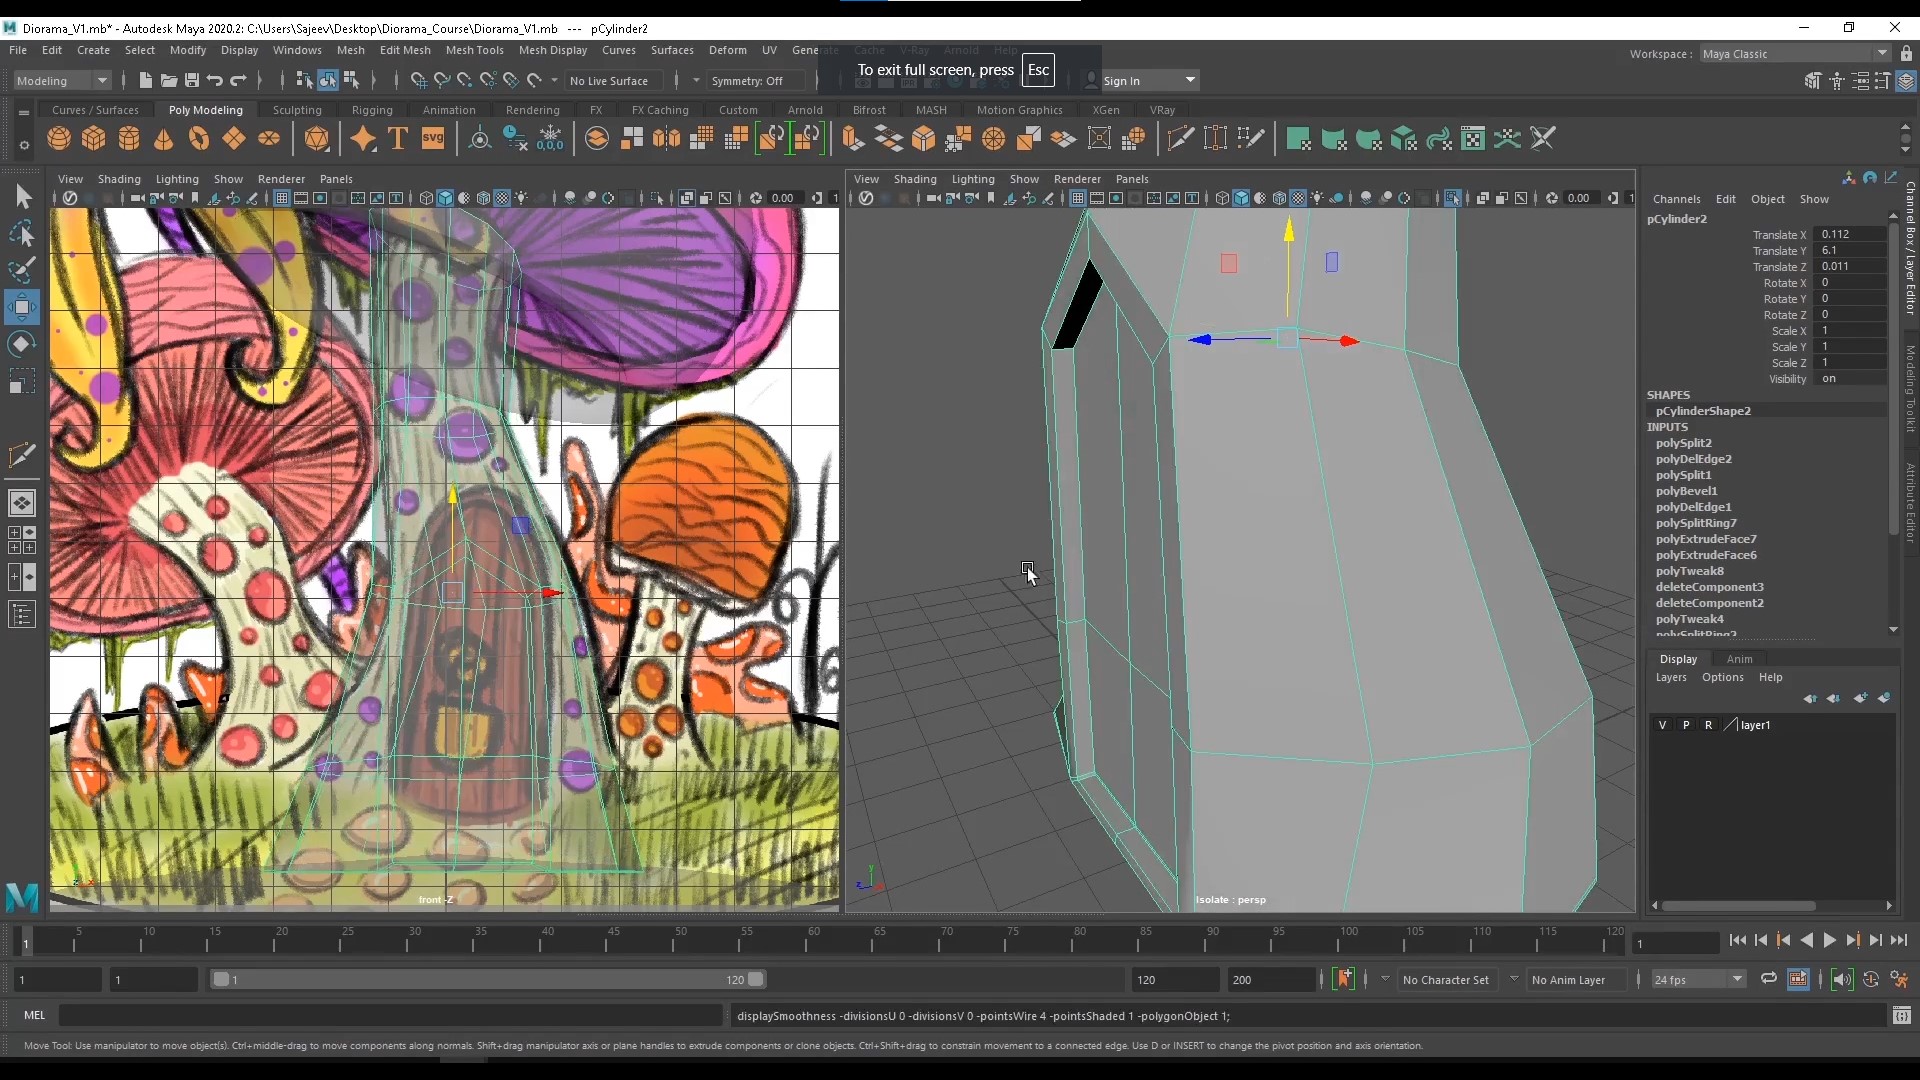
Task: Mute audio with the speaker toggle
Action: [1843, 980]
